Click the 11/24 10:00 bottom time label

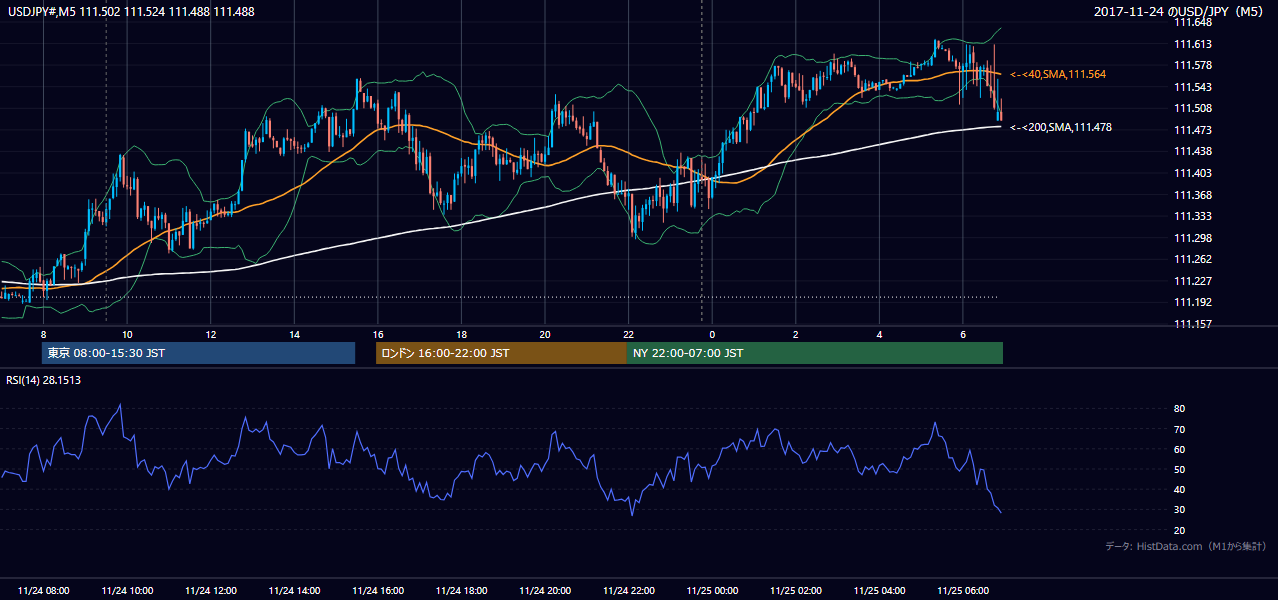tap(127, 591)
